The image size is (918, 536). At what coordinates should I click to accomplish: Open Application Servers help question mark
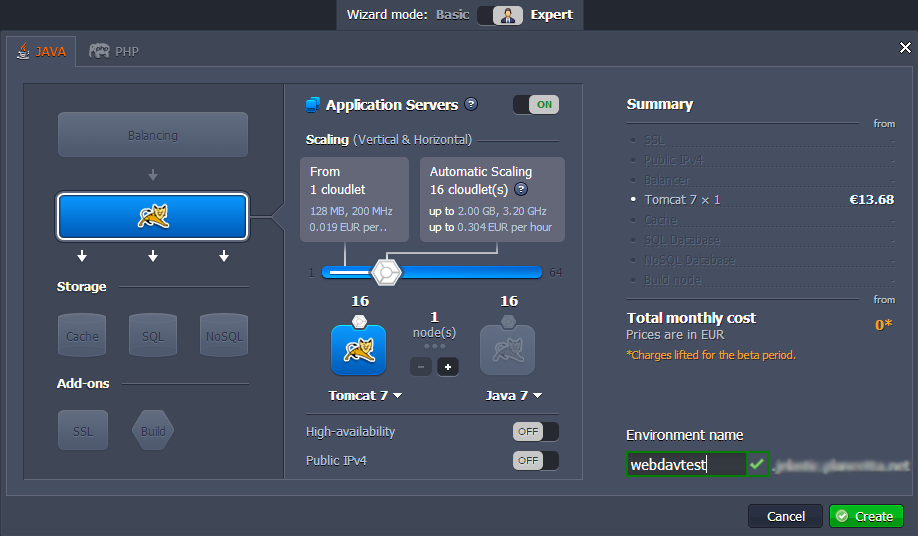471,104
